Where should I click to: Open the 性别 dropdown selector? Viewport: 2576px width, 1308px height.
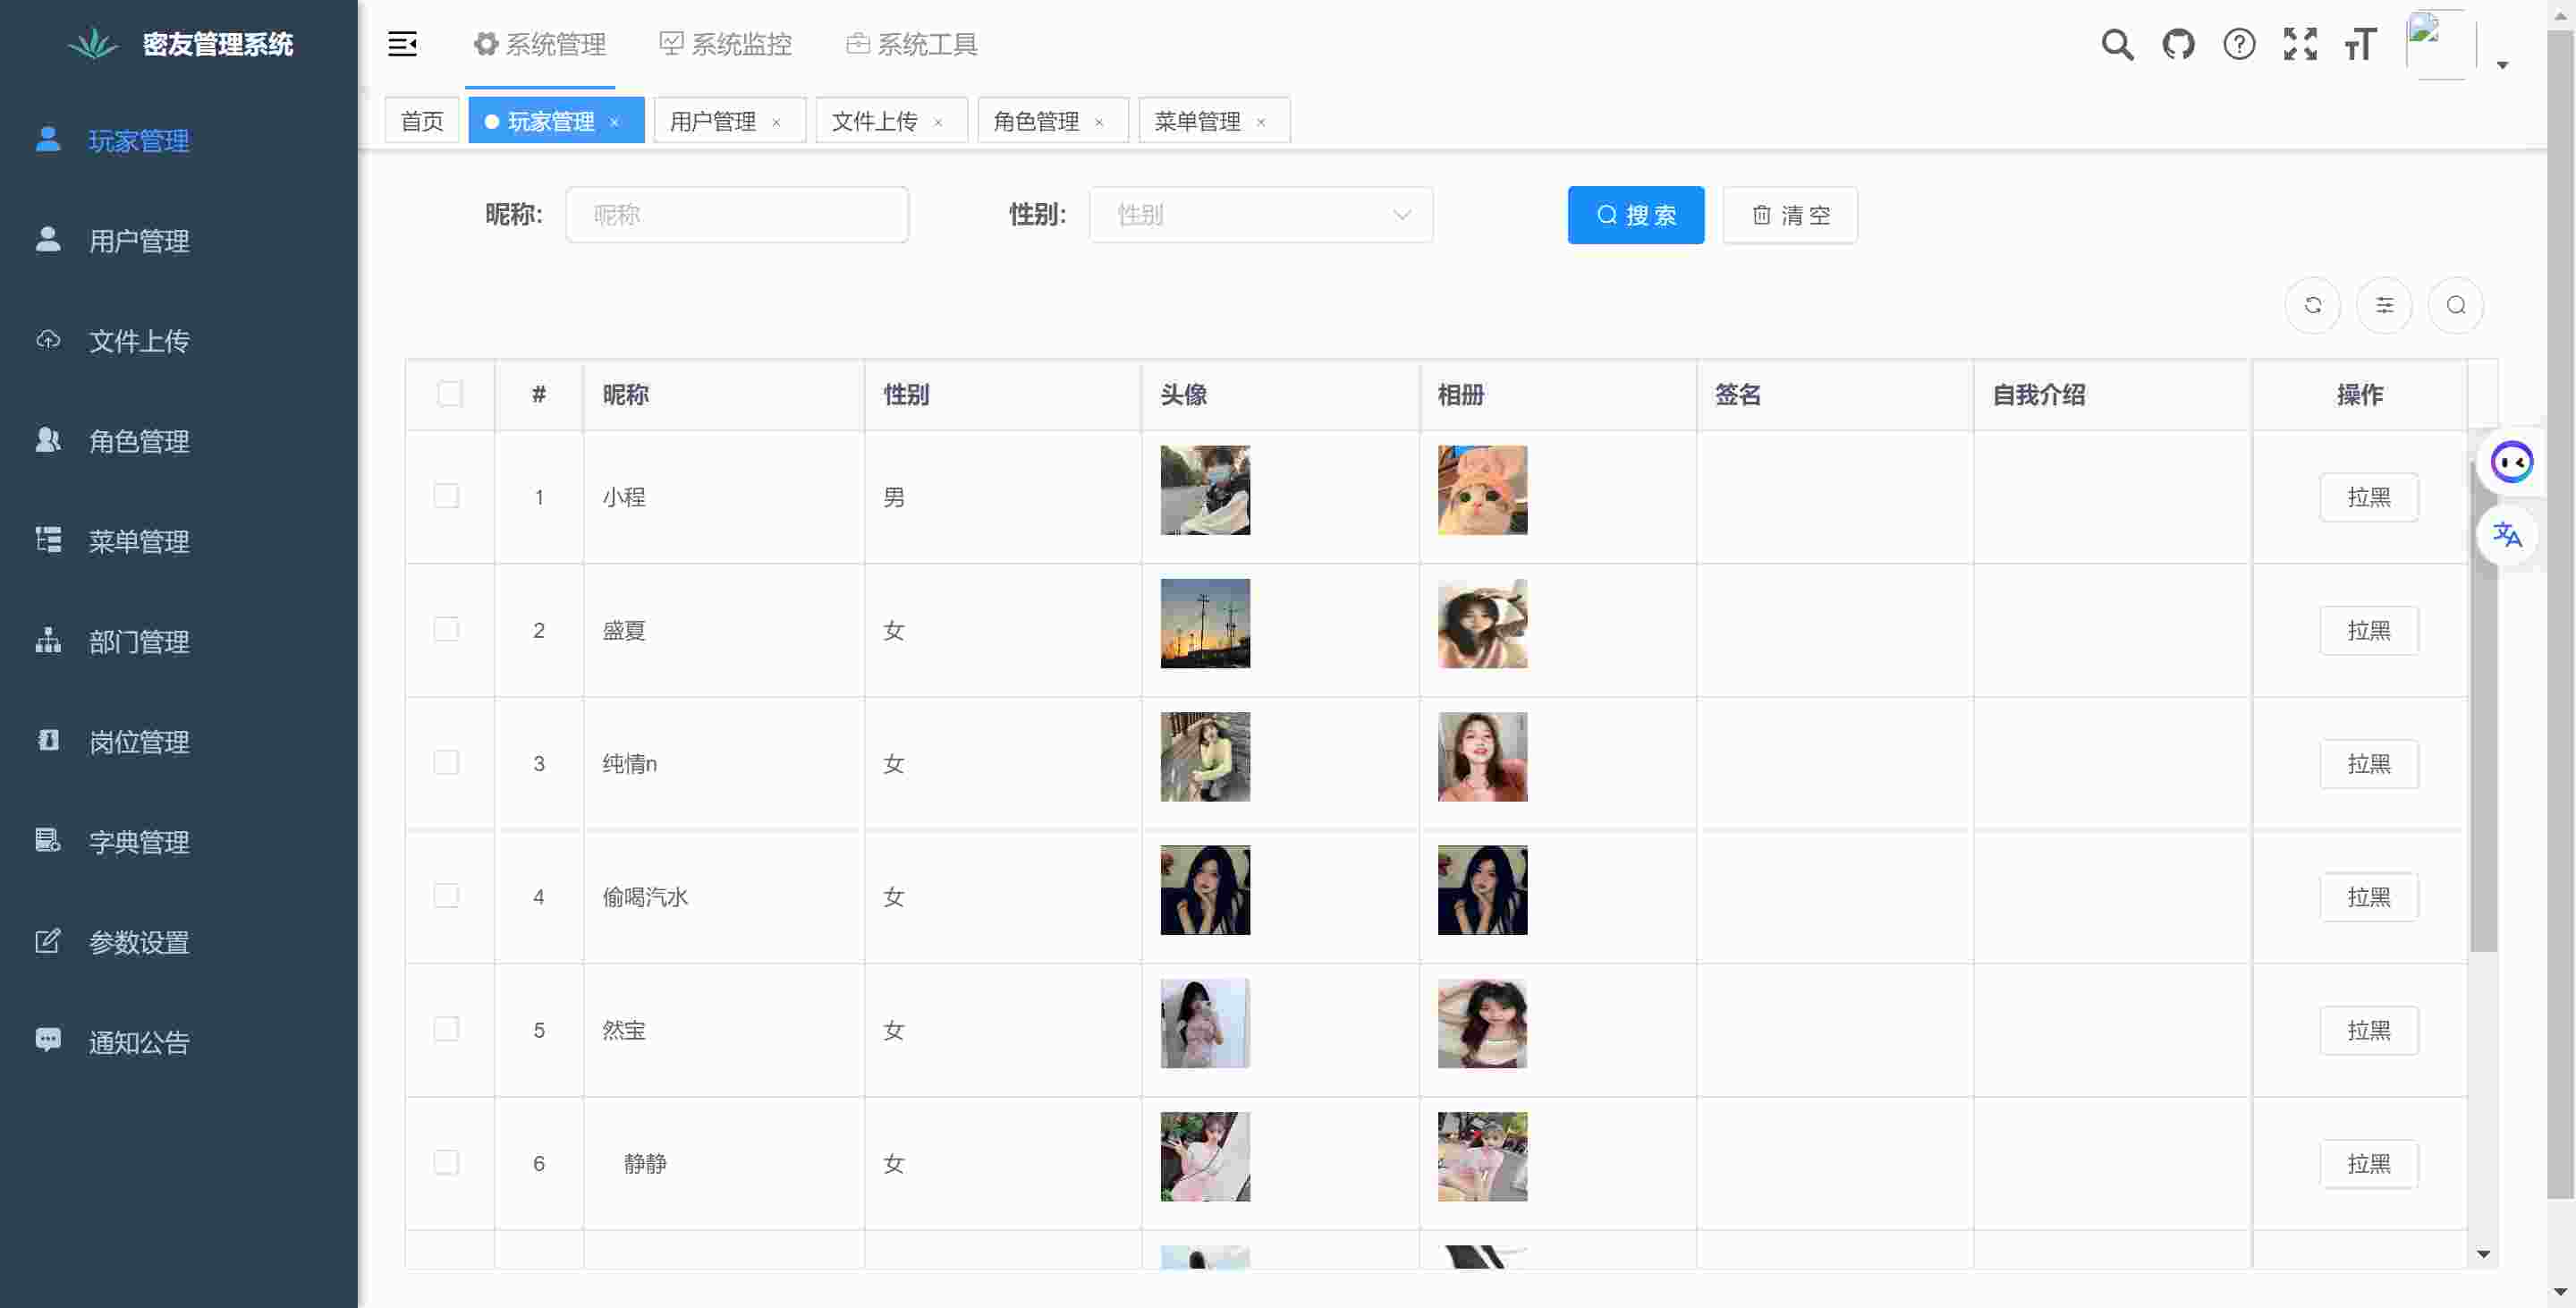click(1260, 215)
